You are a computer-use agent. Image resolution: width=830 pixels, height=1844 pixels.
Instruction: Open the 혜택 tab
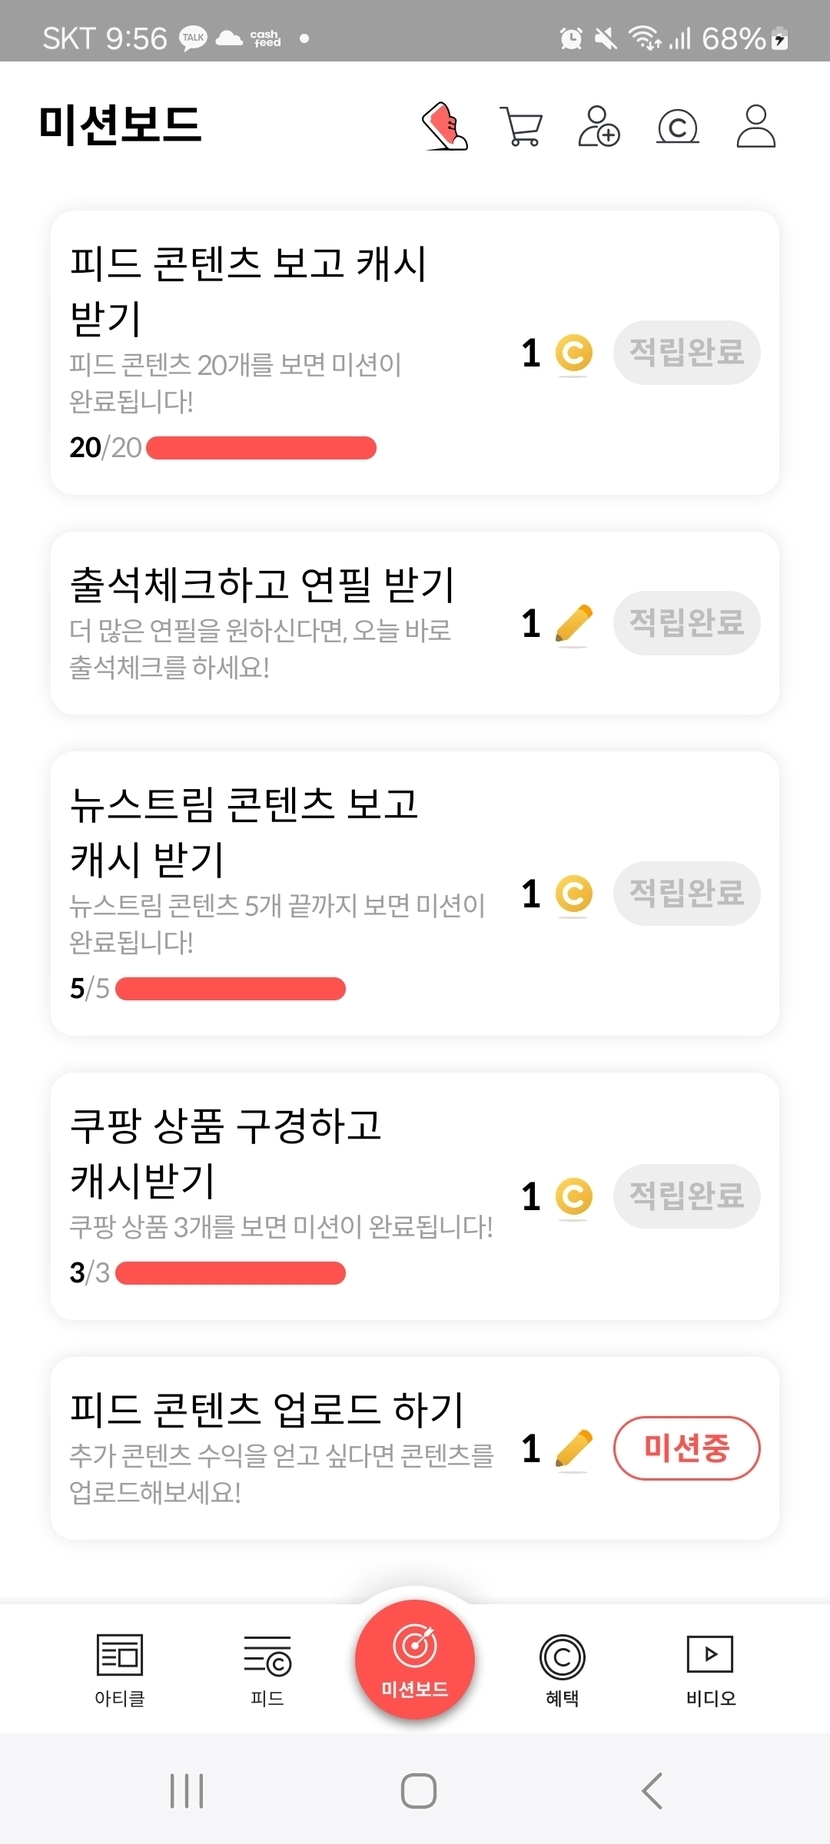point(562,1668)
